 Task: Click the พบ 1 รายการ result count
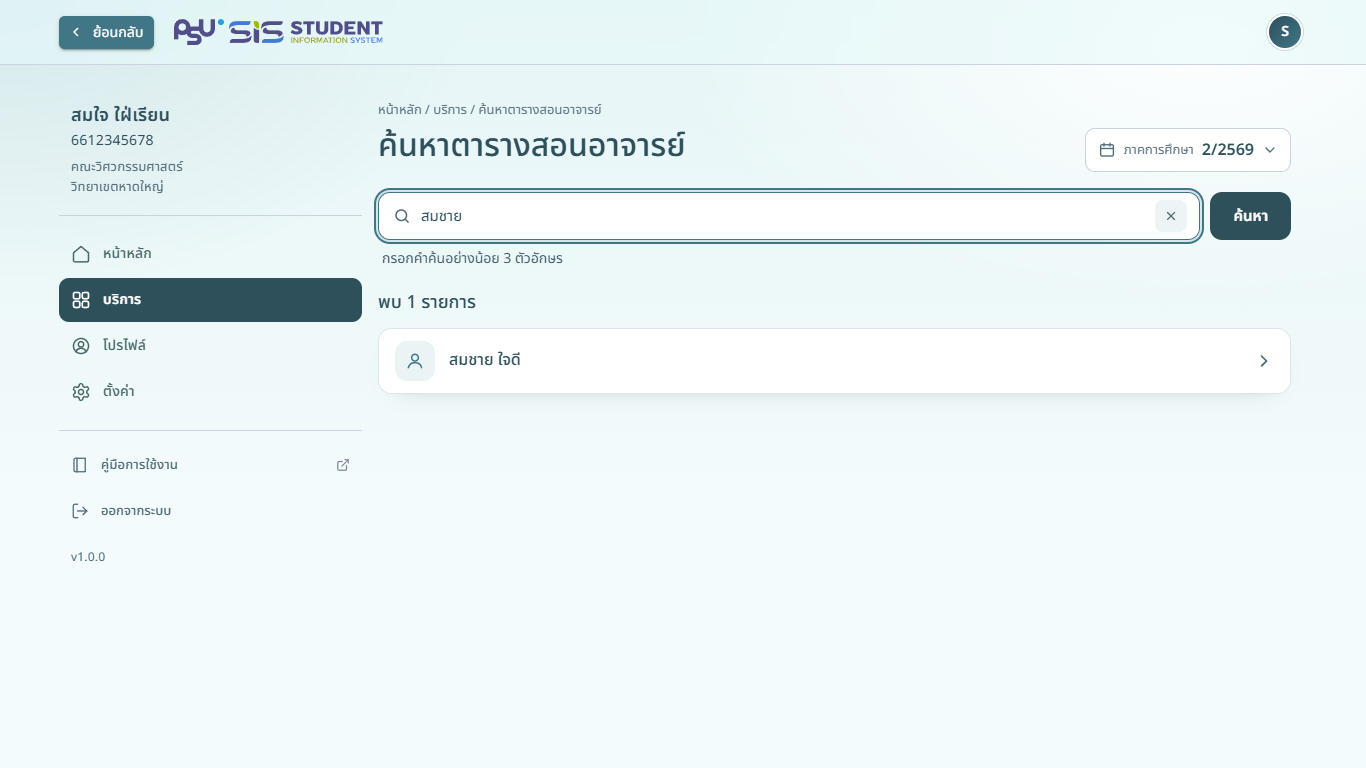click(x=427, y=302)
